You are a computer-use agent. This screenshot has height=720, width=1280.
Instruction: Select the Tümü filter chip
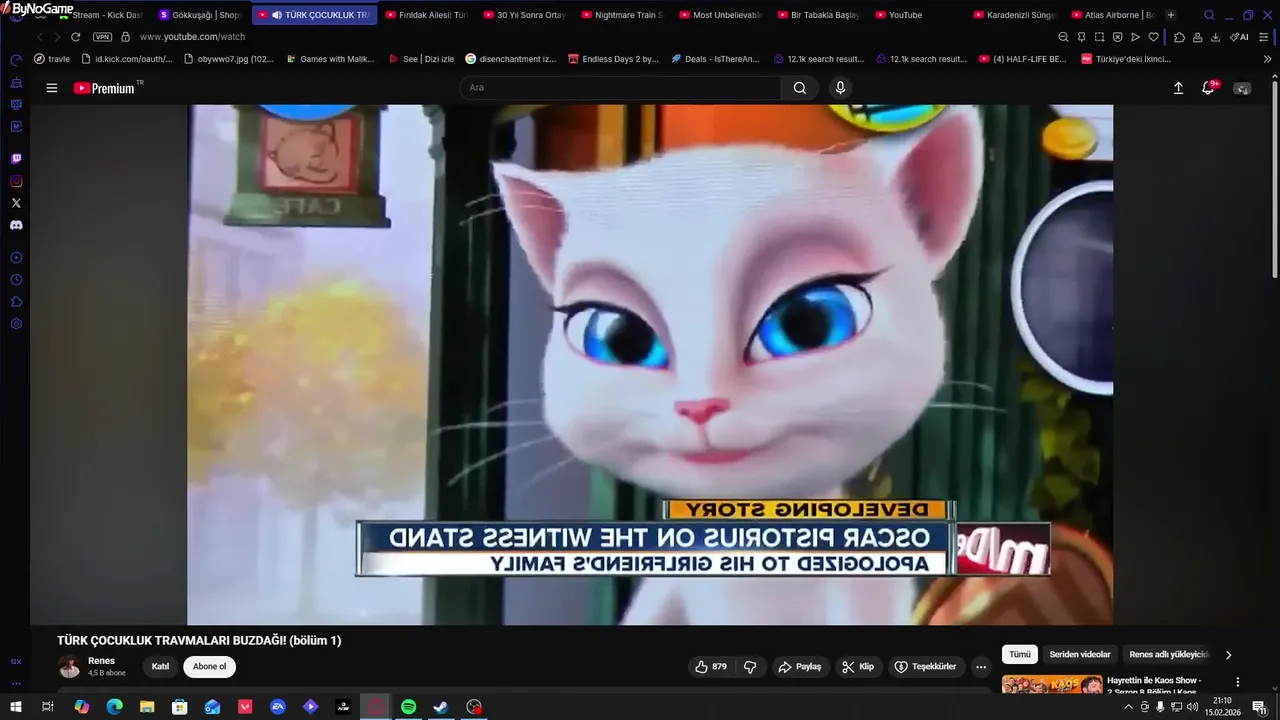(x=1019, y=655)
